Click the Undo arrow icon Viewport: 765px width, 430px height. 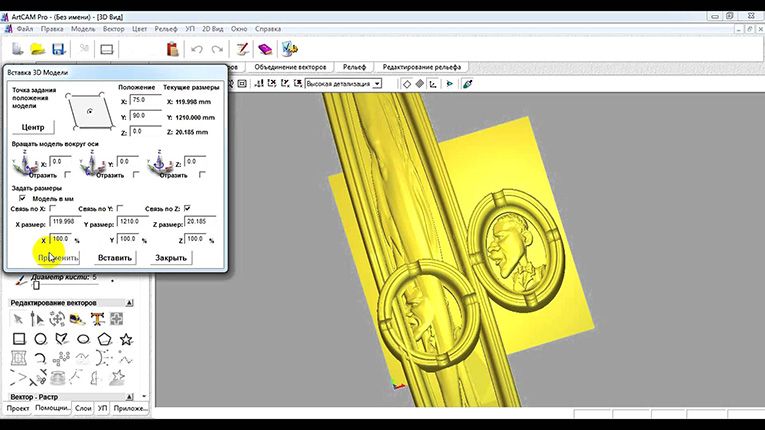[197, 49]
